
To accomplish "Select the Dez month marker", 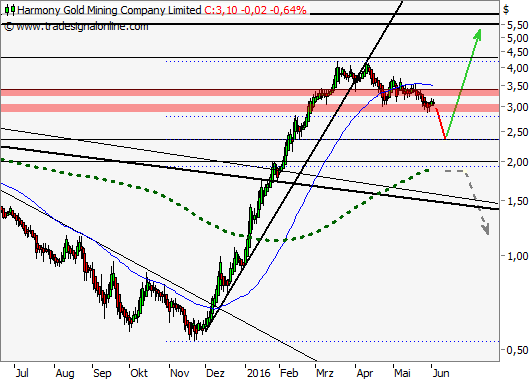I will point(215,373).
